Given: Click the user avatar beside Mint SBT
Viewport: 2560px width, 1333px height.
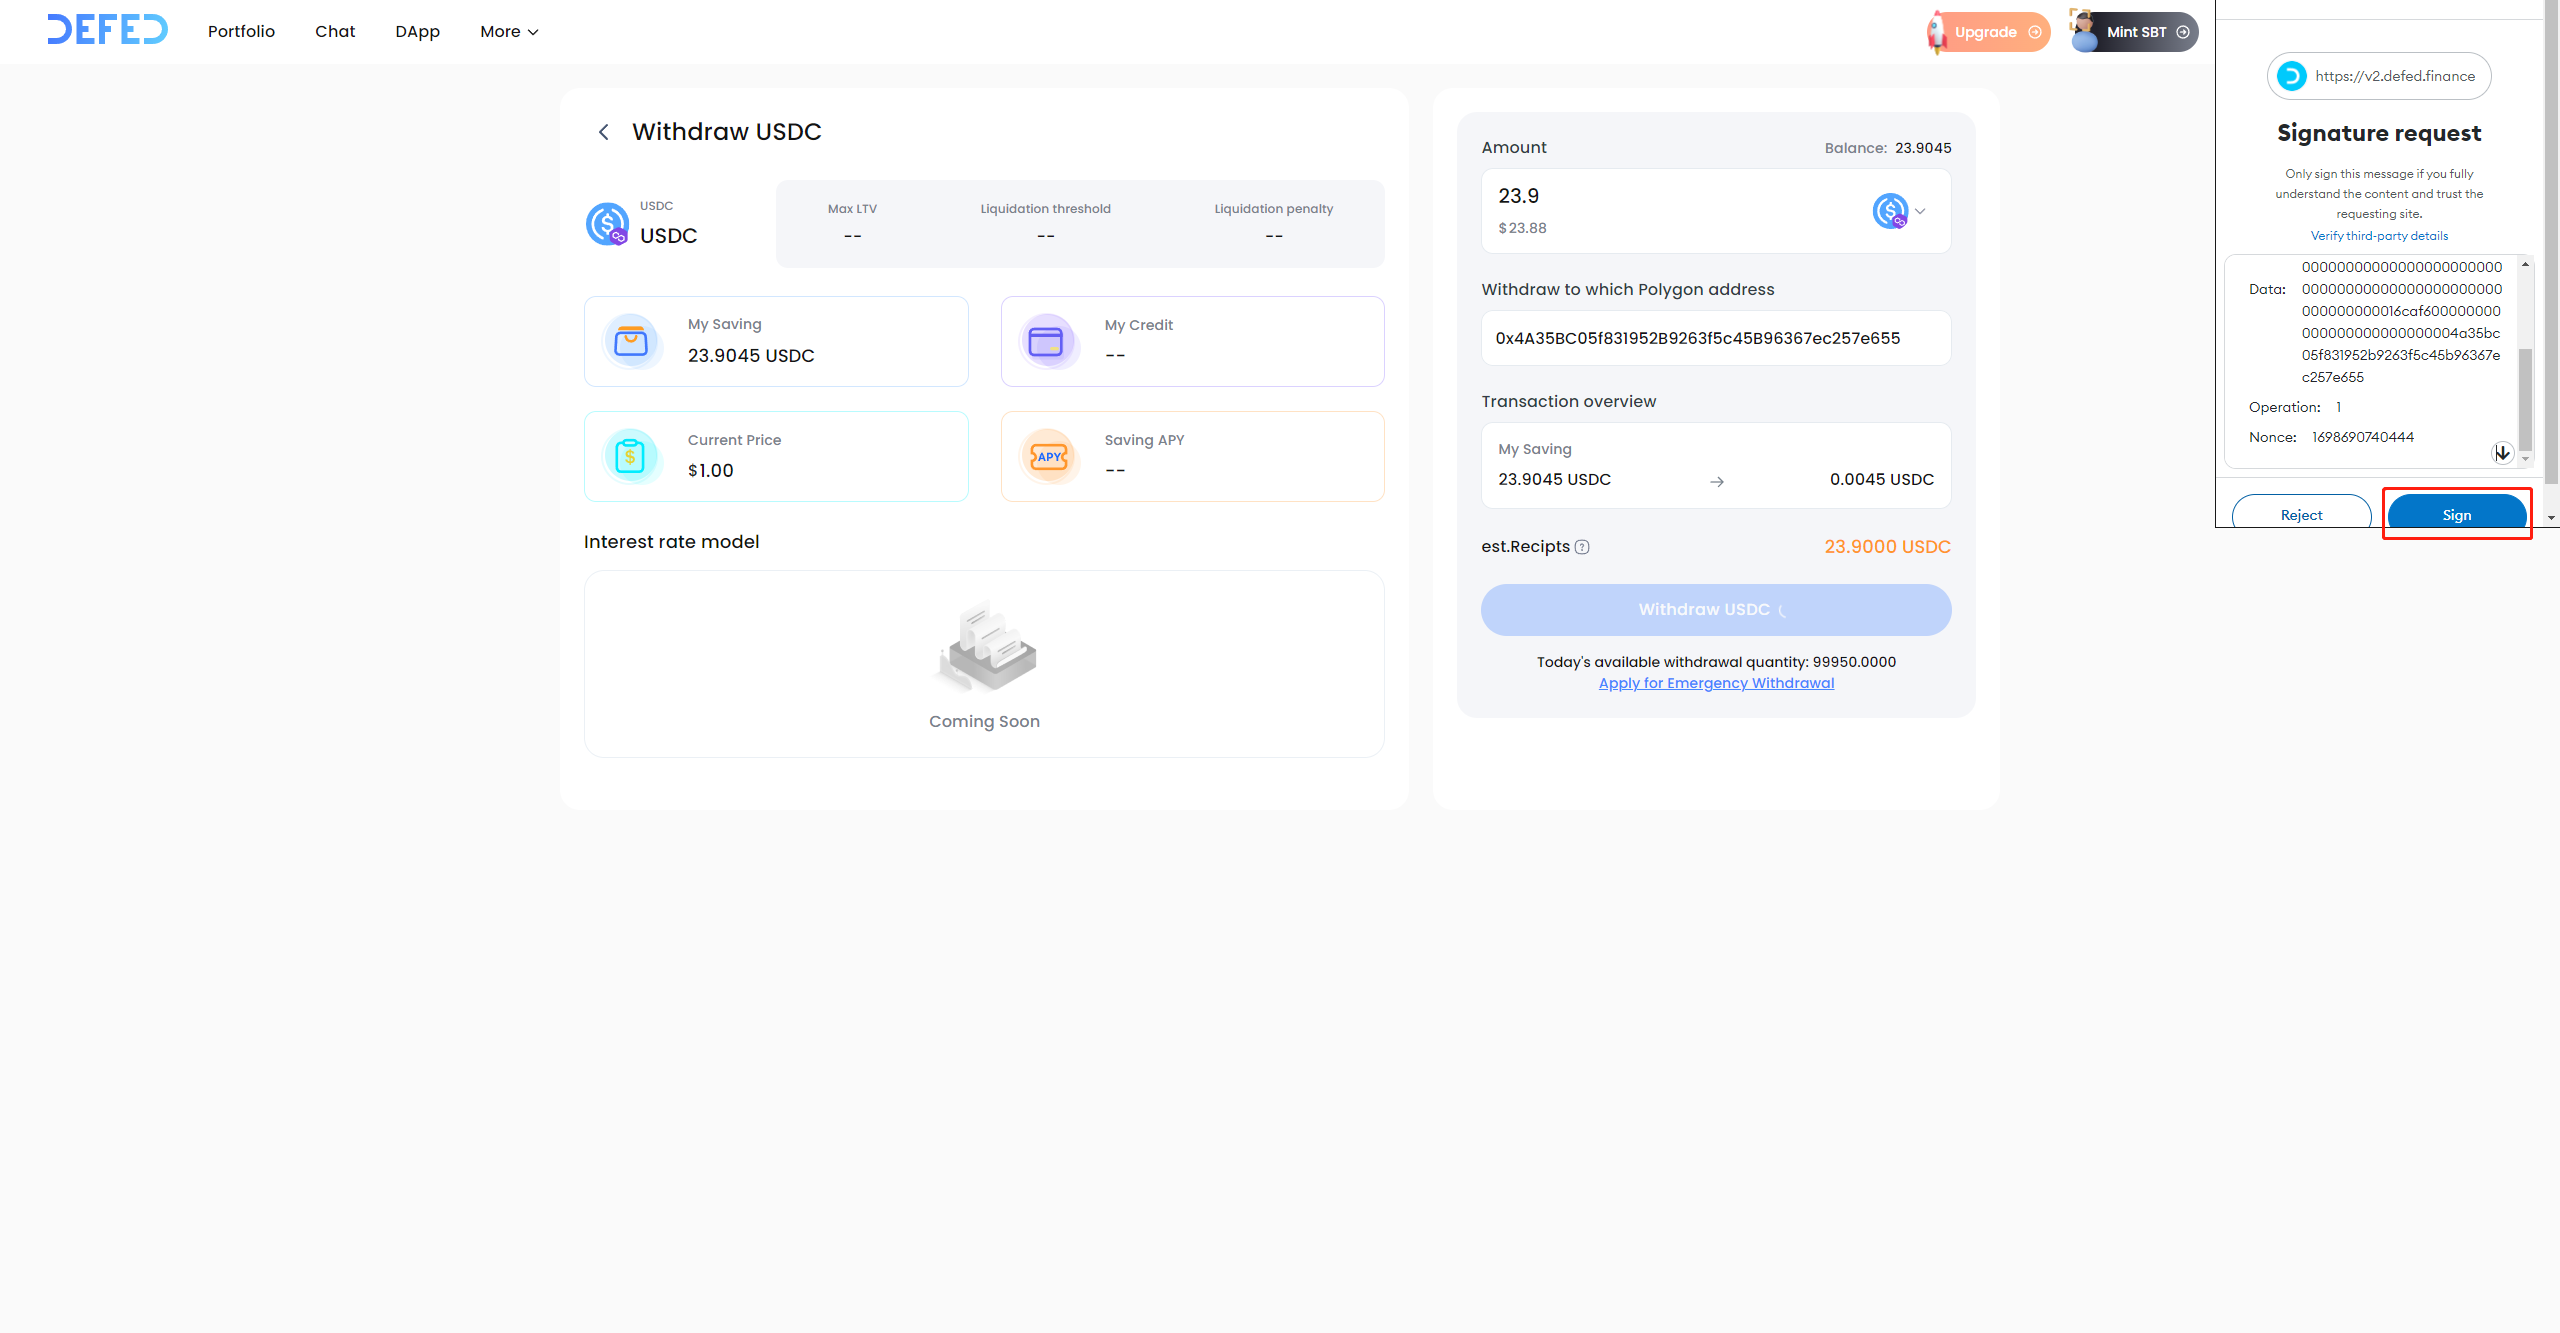Looking at the screenshot, I should pos(2084,31).
